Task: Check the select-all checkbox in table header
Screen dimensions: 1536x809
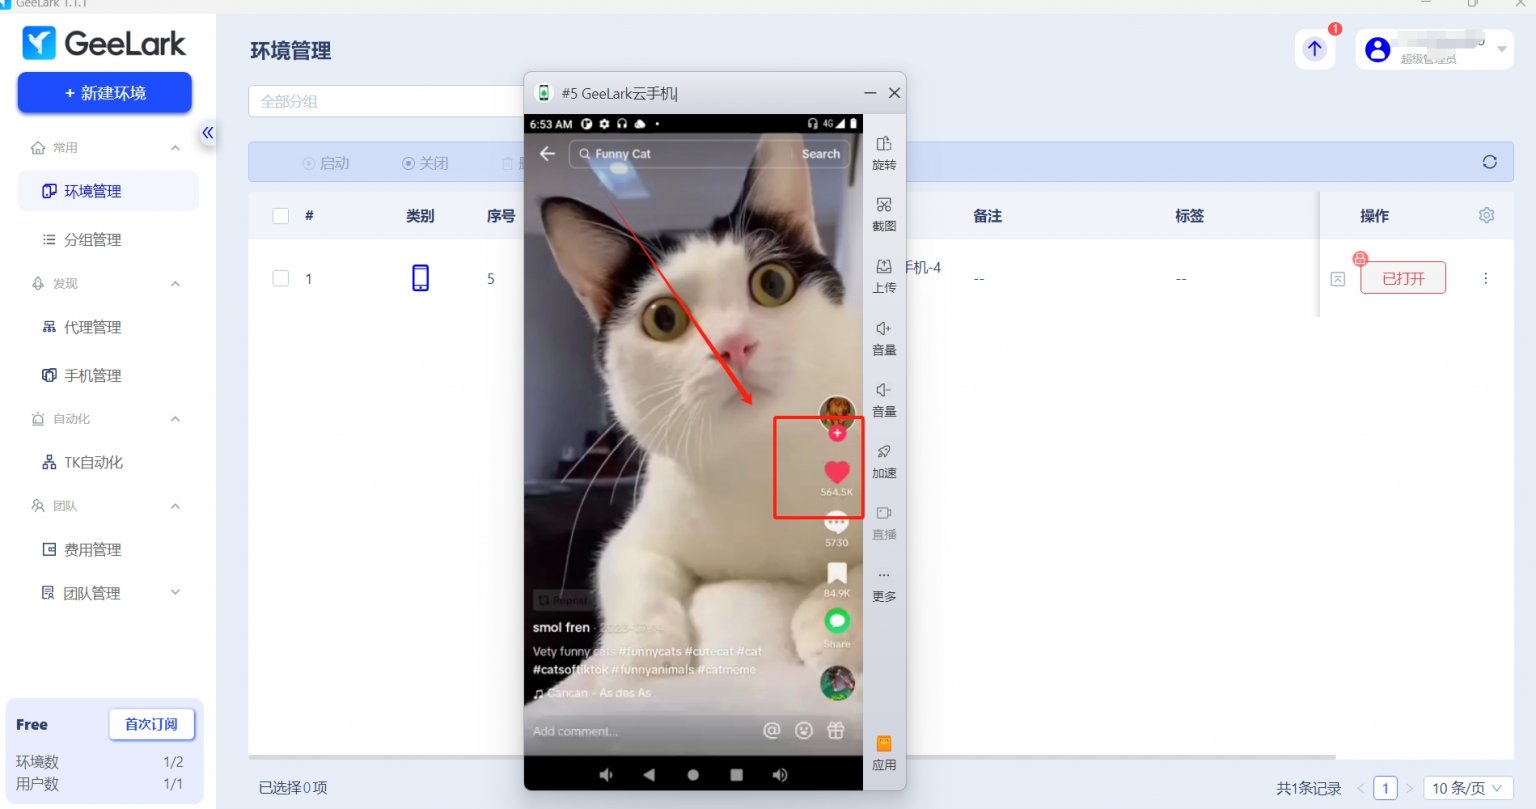Action: coord(280,215)
